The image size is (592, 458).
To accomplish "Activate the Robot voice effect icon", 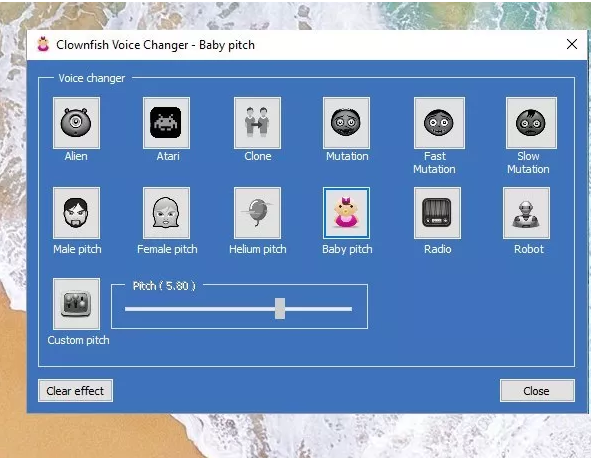I will click(526, 213).
